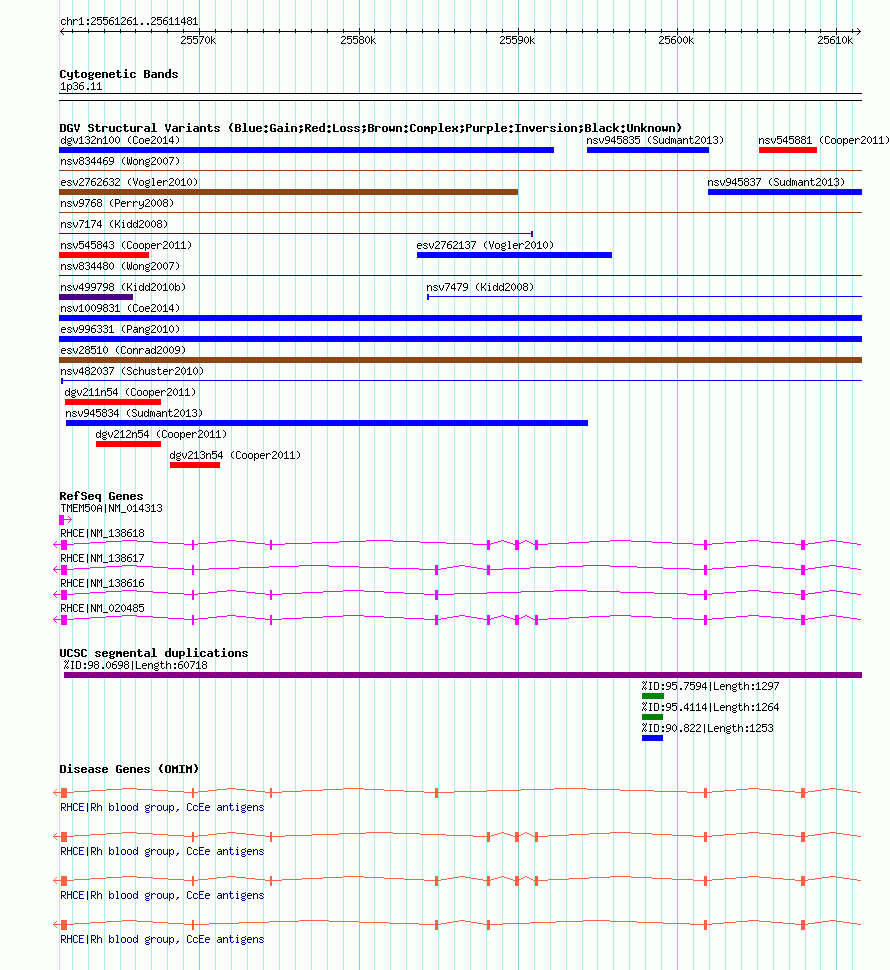Select the 1p36.11 cytogenetic band label
This screenshot has height=970, width=890.
pyautogui.click(x=81, y=87)
